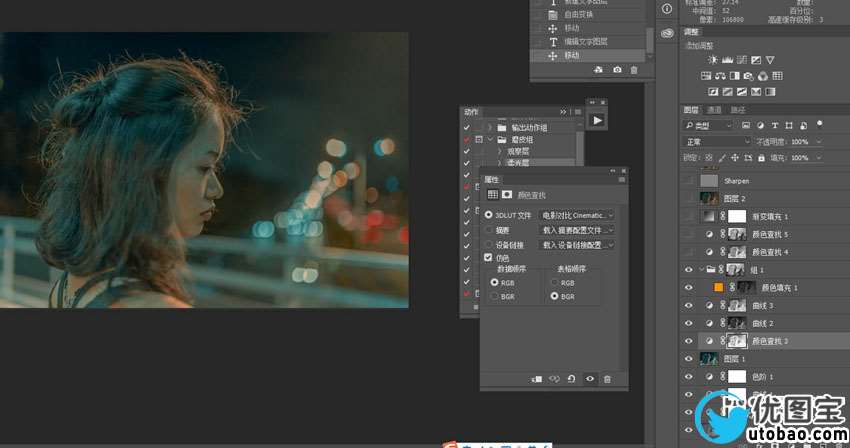Add a Color Balance adjustment (scales icon)

coord(720,76)
